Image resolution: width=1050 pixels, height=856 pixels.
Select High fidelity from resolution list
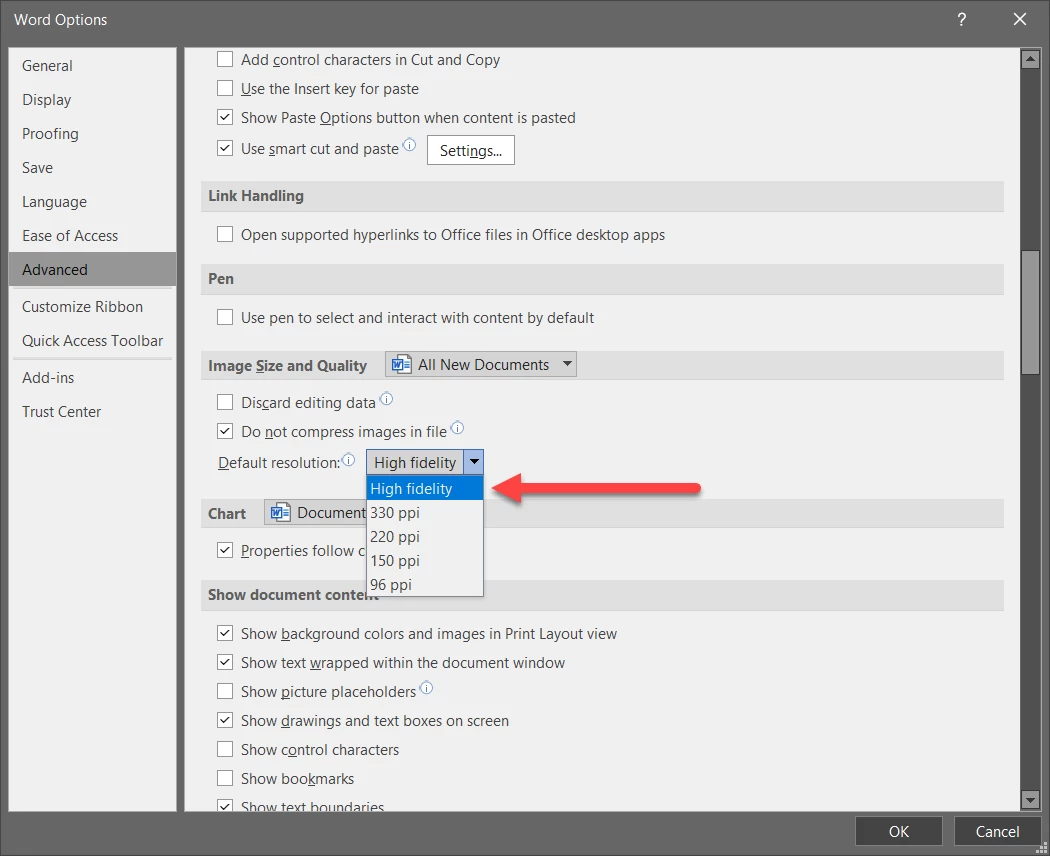425,489
